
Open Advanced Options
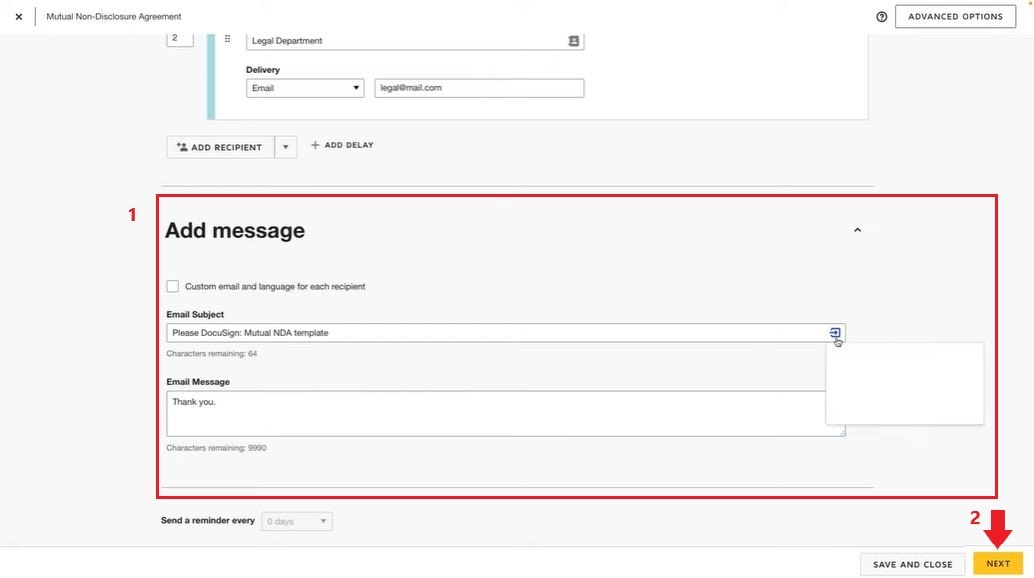click(x=955, y=17)
